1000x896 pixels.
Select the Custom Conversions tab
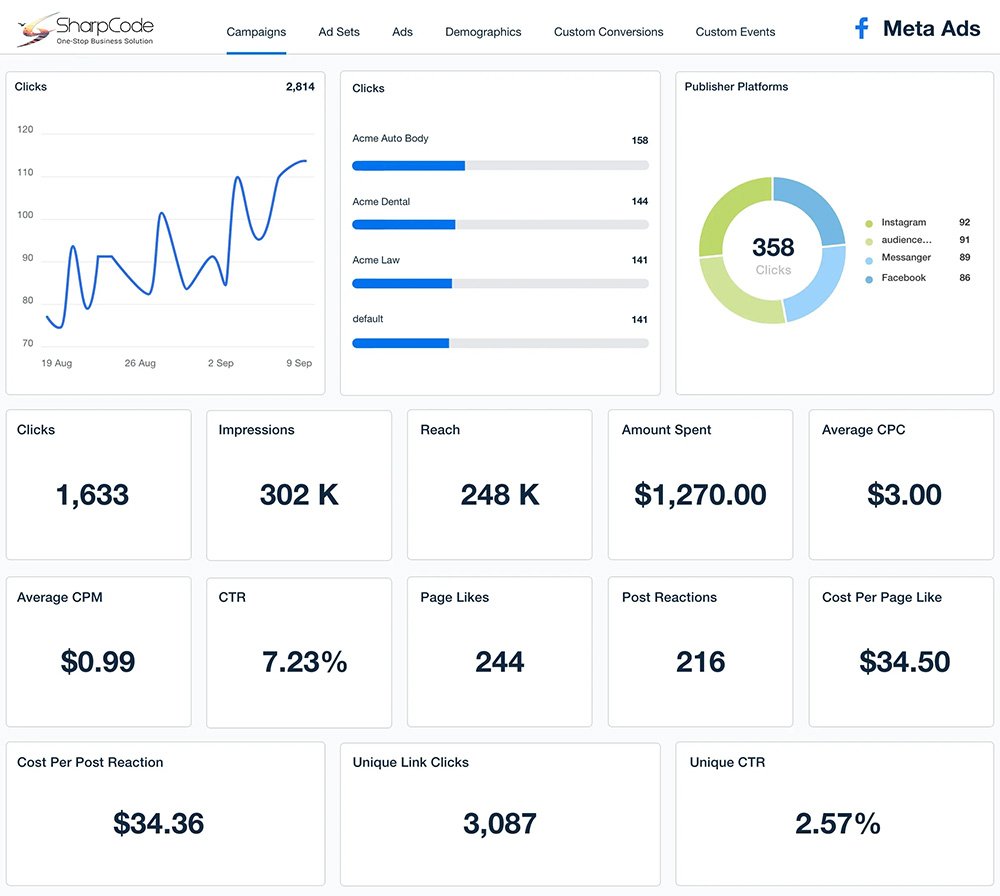click(x=608, y=32)
